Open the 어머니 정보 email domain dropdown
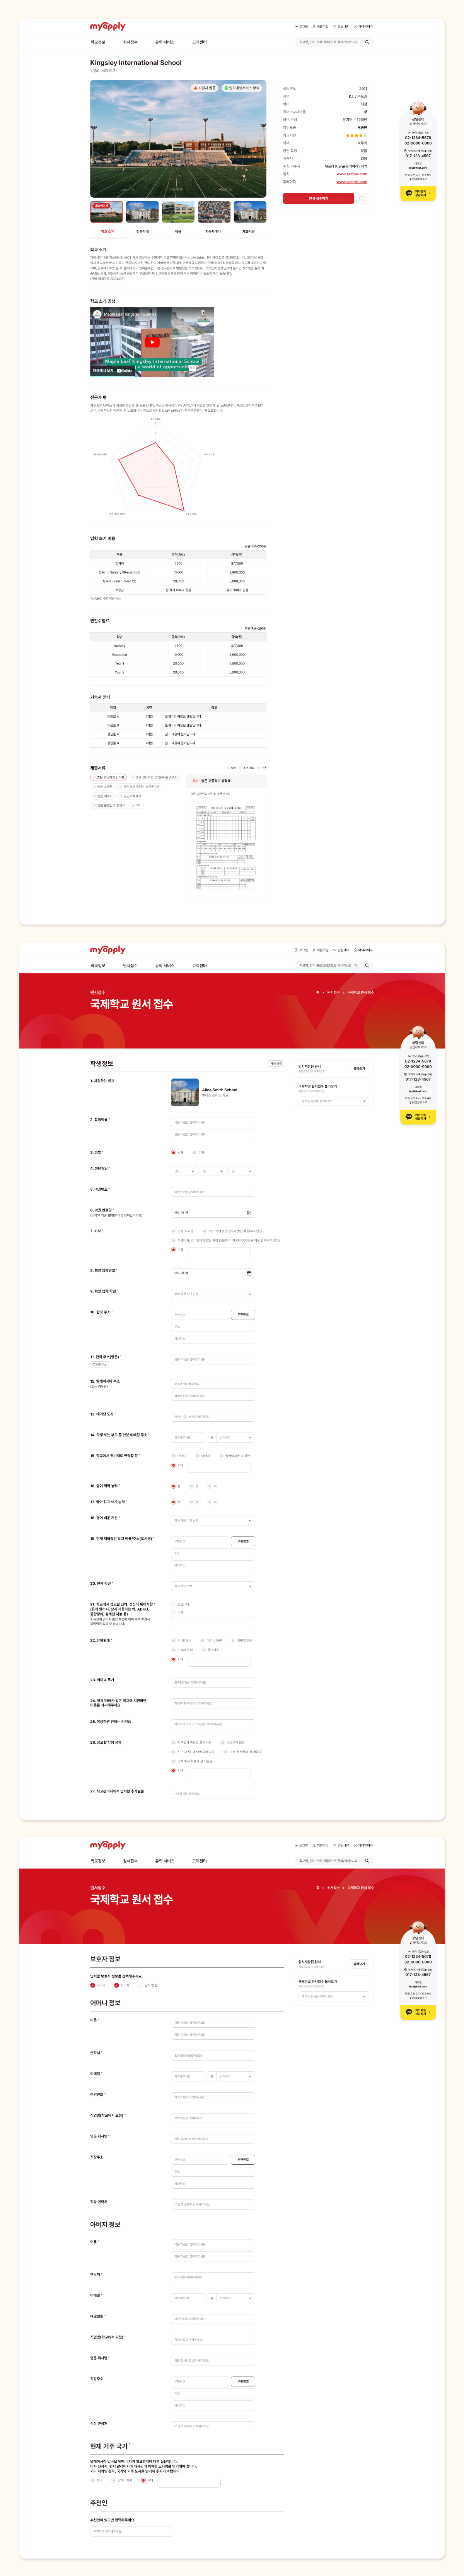This screenshot has width=464, height=2576. coord(235,2076)
